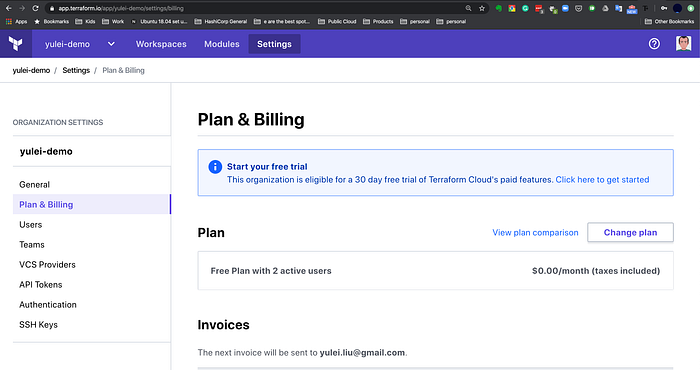Viewport: 700px width, 370px height.
Task: Open the Public Cloud bookmarks folder
Action: [337, 21]
